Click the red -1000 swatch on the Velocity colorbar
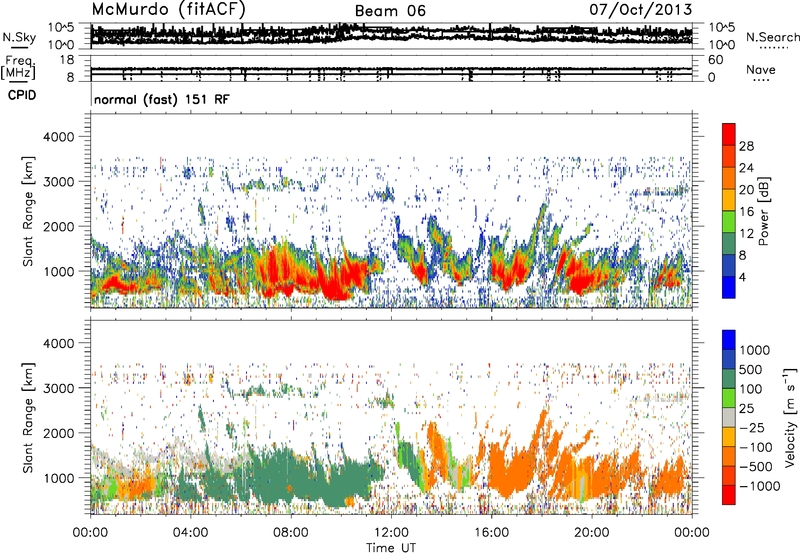Viewport: 800px width, 554px height. click(x=729, y=495)
